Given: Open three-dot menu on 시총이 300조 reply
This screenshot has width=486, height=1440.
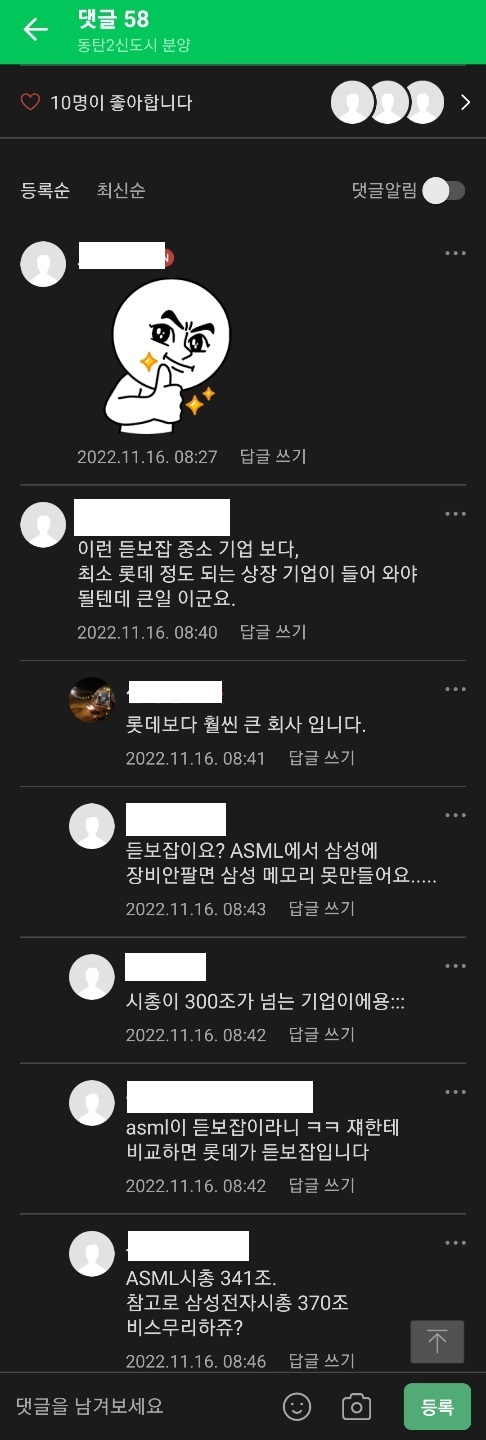Looking at the screenshot, I should pos(455,966).
